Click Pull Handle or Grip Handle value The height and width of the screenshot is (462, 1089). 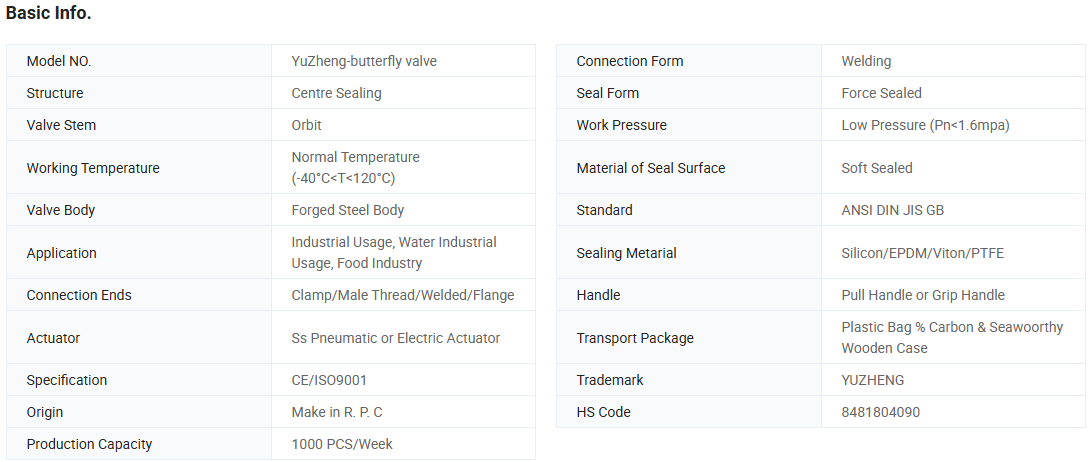[923, 295]
